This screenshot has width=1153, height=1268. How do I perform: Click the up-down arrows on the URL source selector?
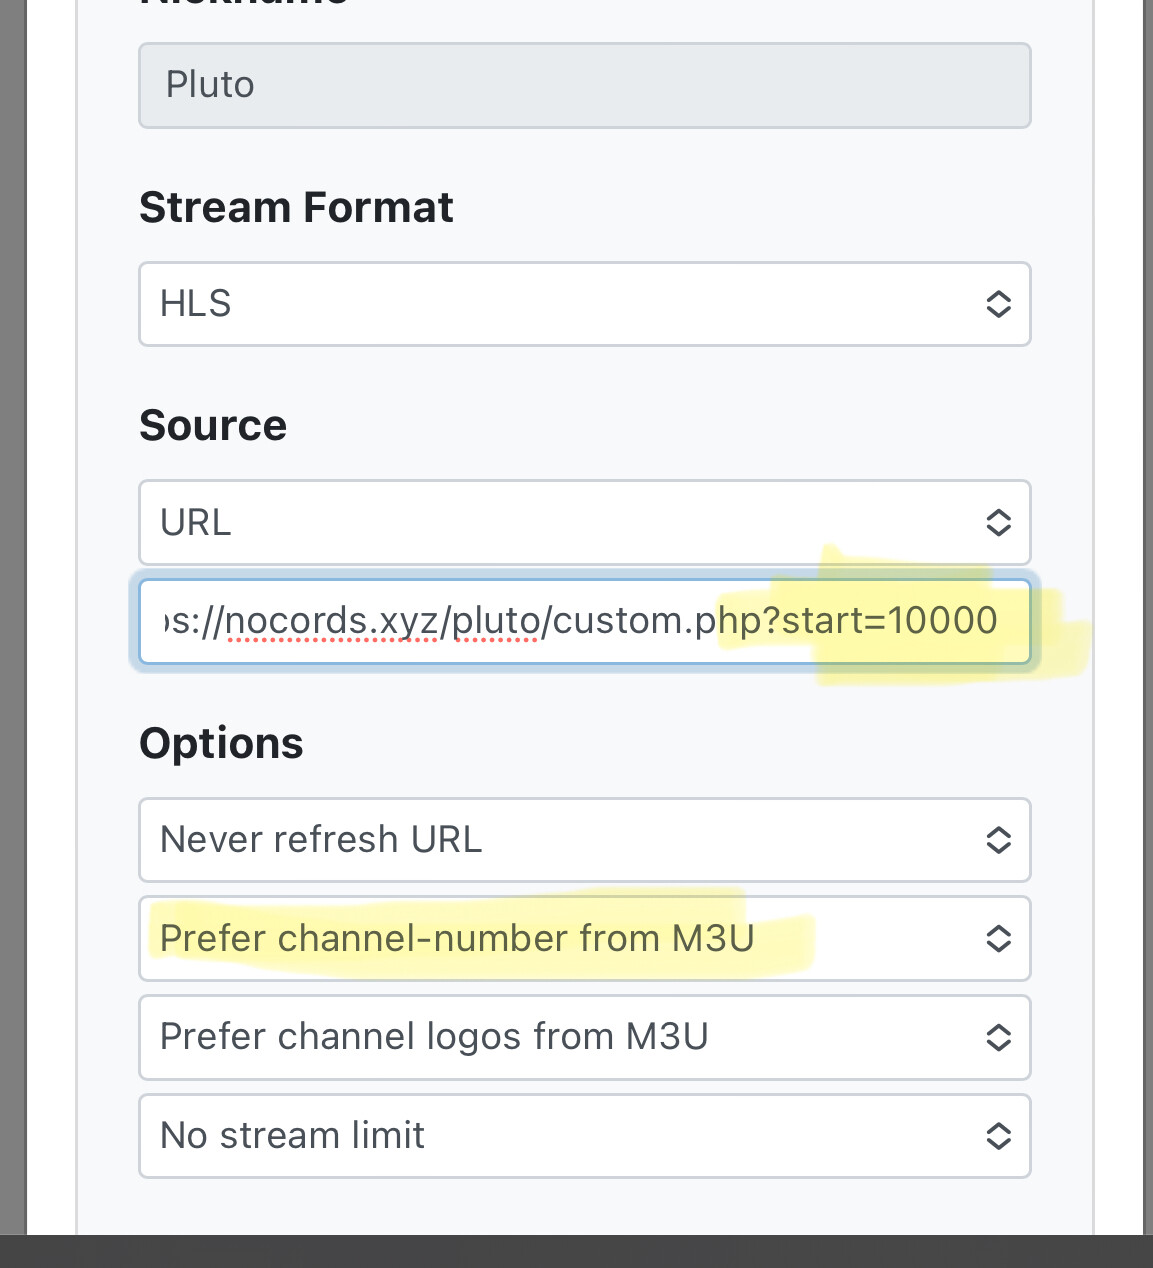(998, 522)
